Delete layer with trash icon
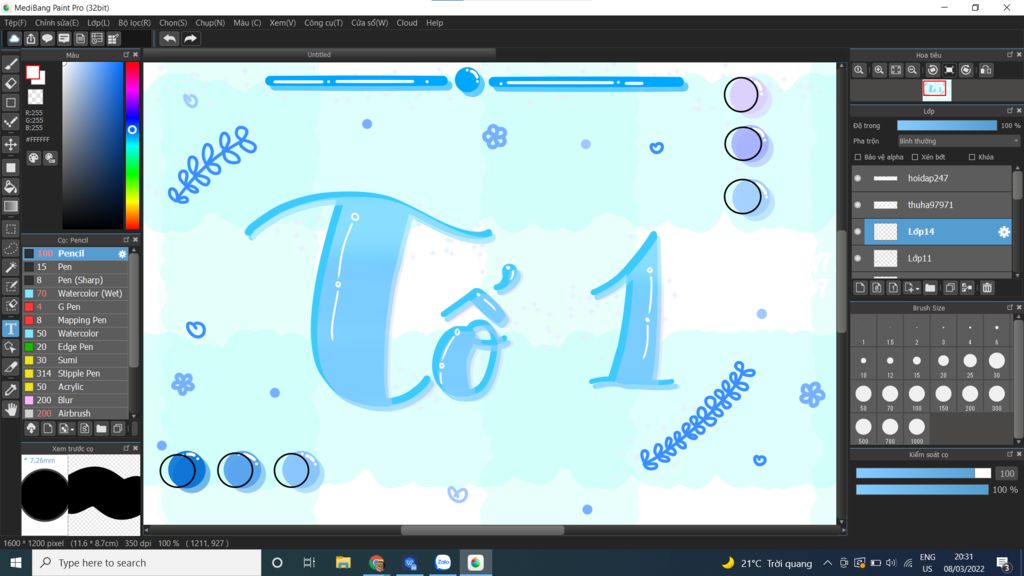This screenshot has width=1024, height=576. pos(987,287)
